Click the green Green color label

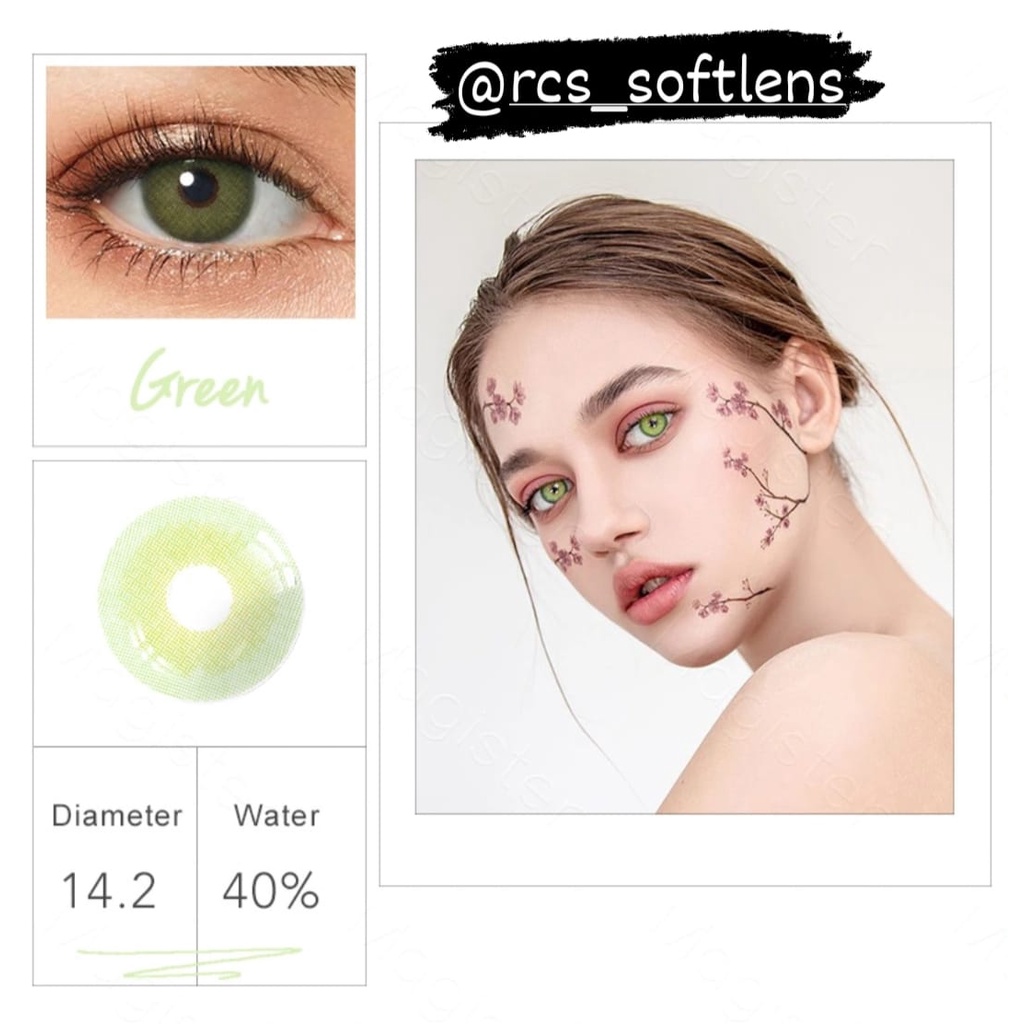202,381
